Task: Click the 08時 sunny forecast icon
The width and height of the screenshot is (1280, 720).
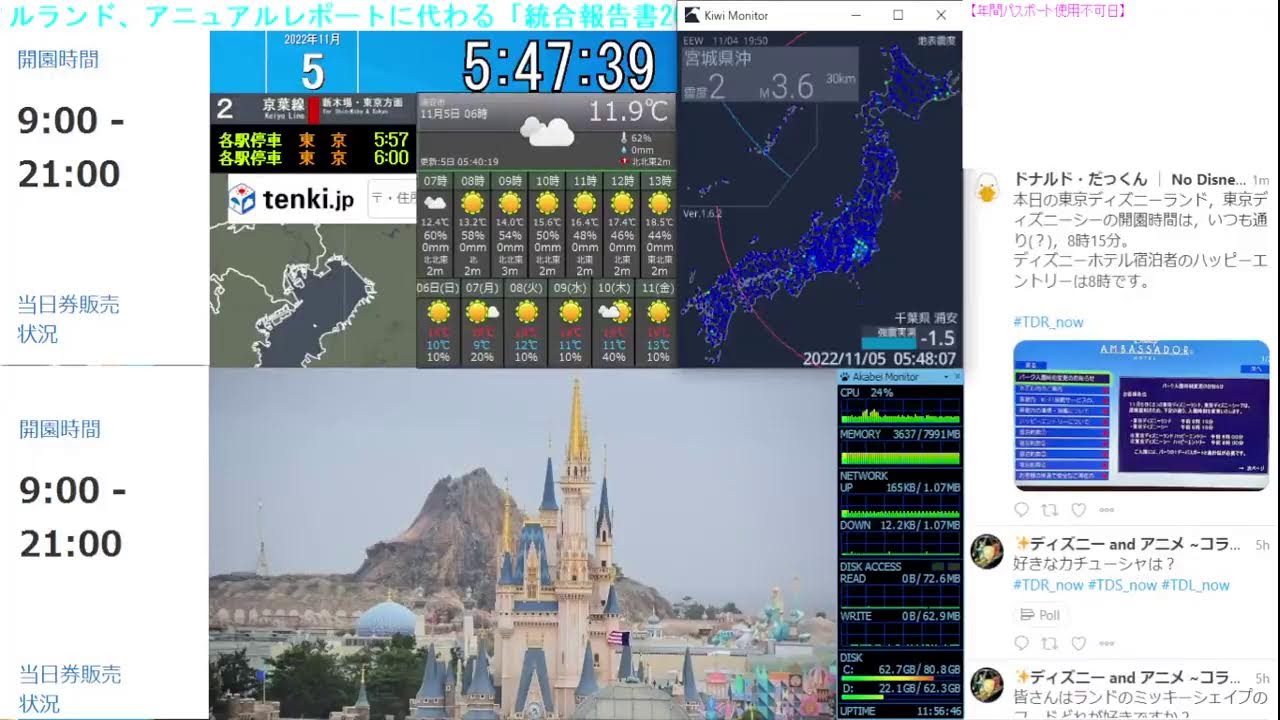Action: 472,203
